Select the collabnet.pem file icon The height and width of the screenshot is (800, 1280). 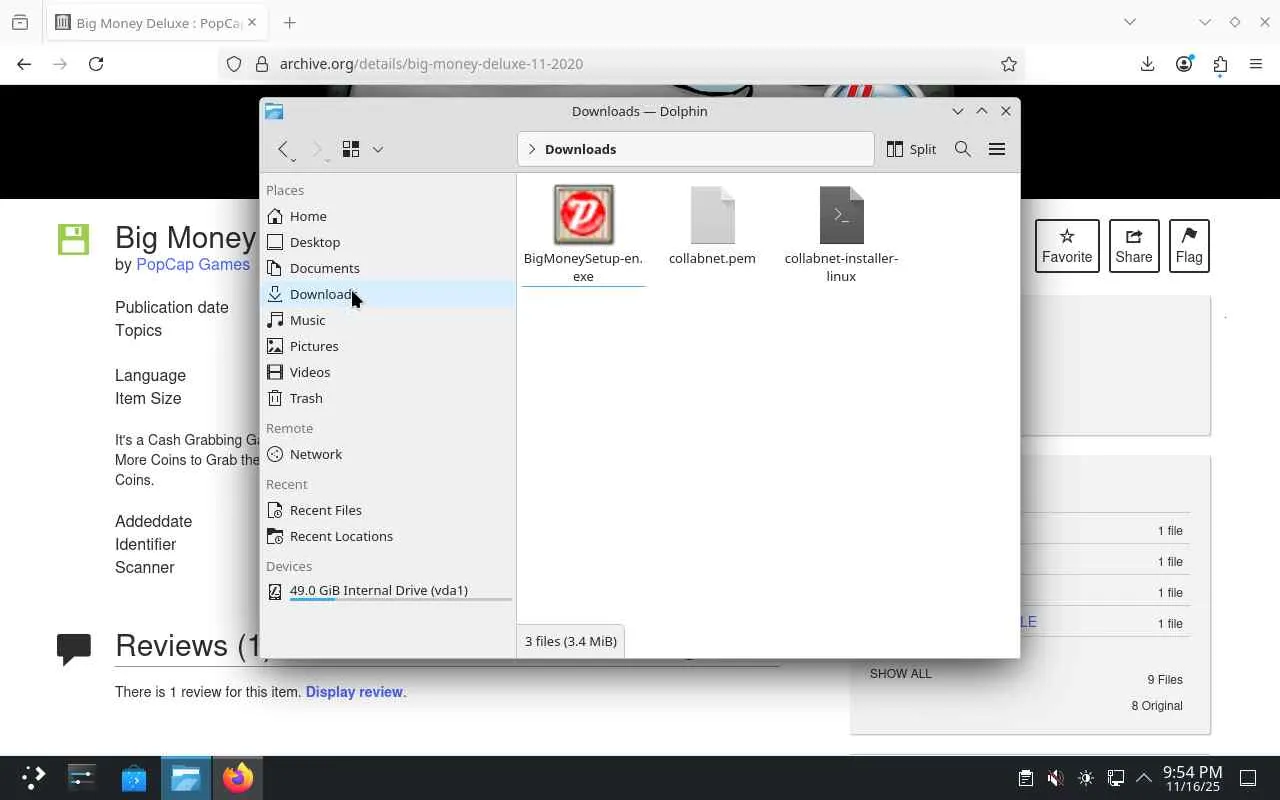point(712,215)
